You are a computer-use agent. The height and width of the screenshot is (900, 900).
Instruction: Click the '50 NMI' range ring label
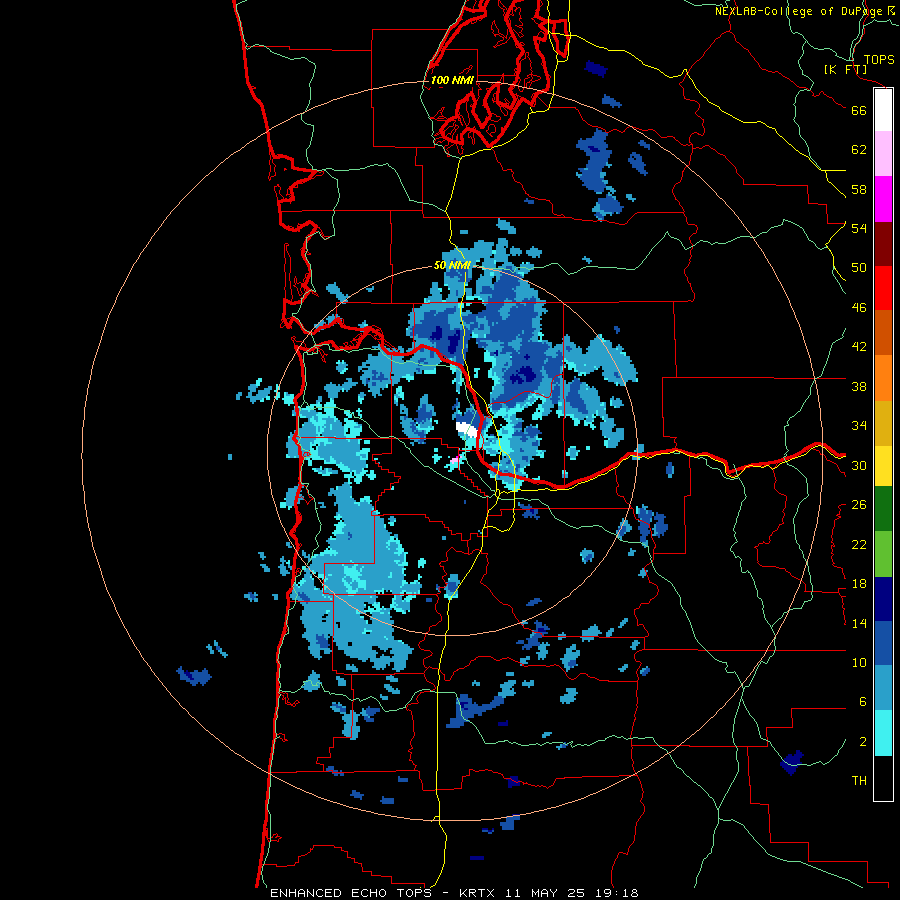[452, 265]
